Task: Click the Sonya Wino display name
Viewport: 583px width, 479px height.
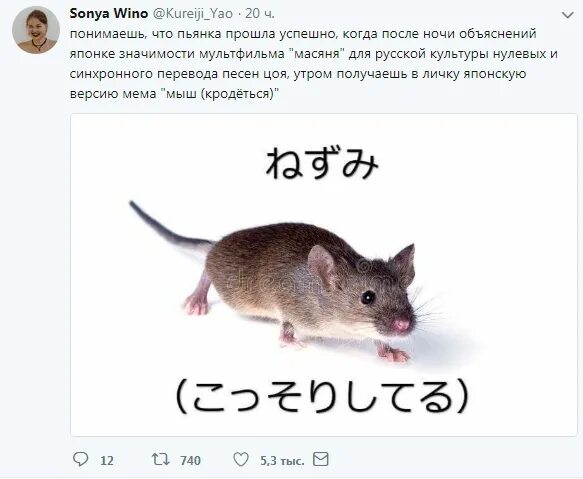Action: (x=109, y=13)
